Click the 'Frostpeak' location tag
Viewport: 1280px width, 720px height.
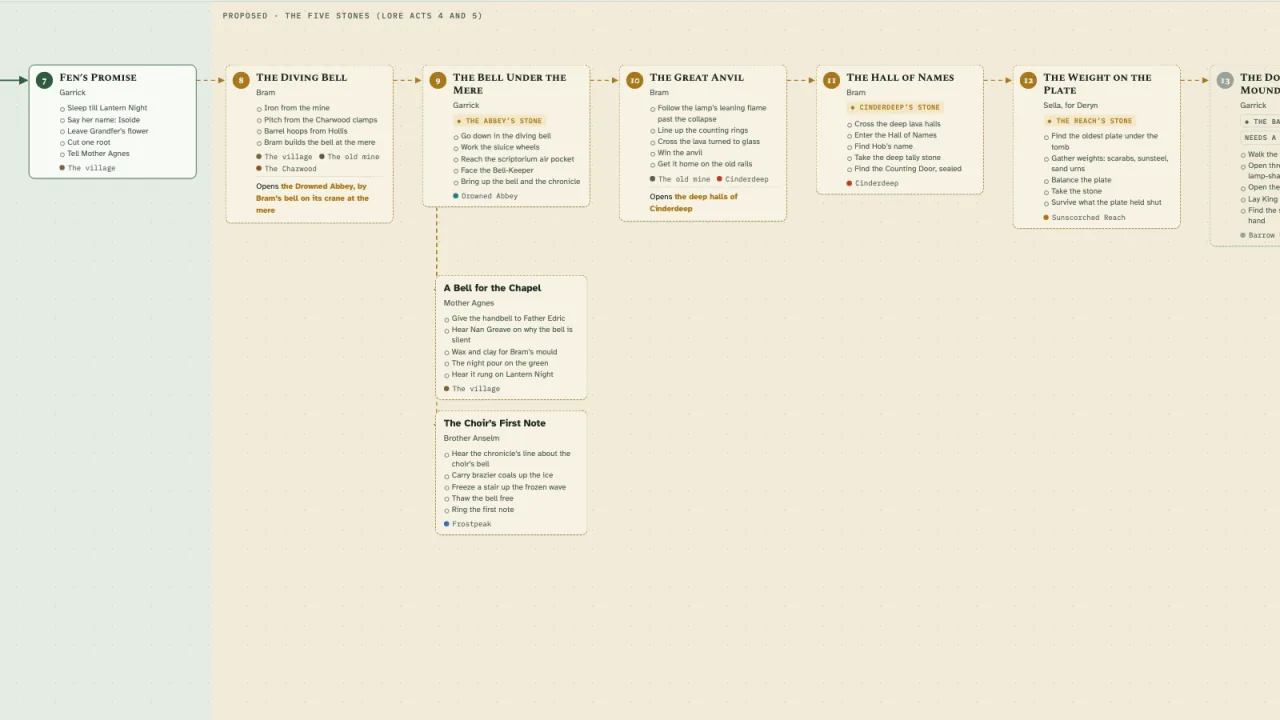point(468,524)
